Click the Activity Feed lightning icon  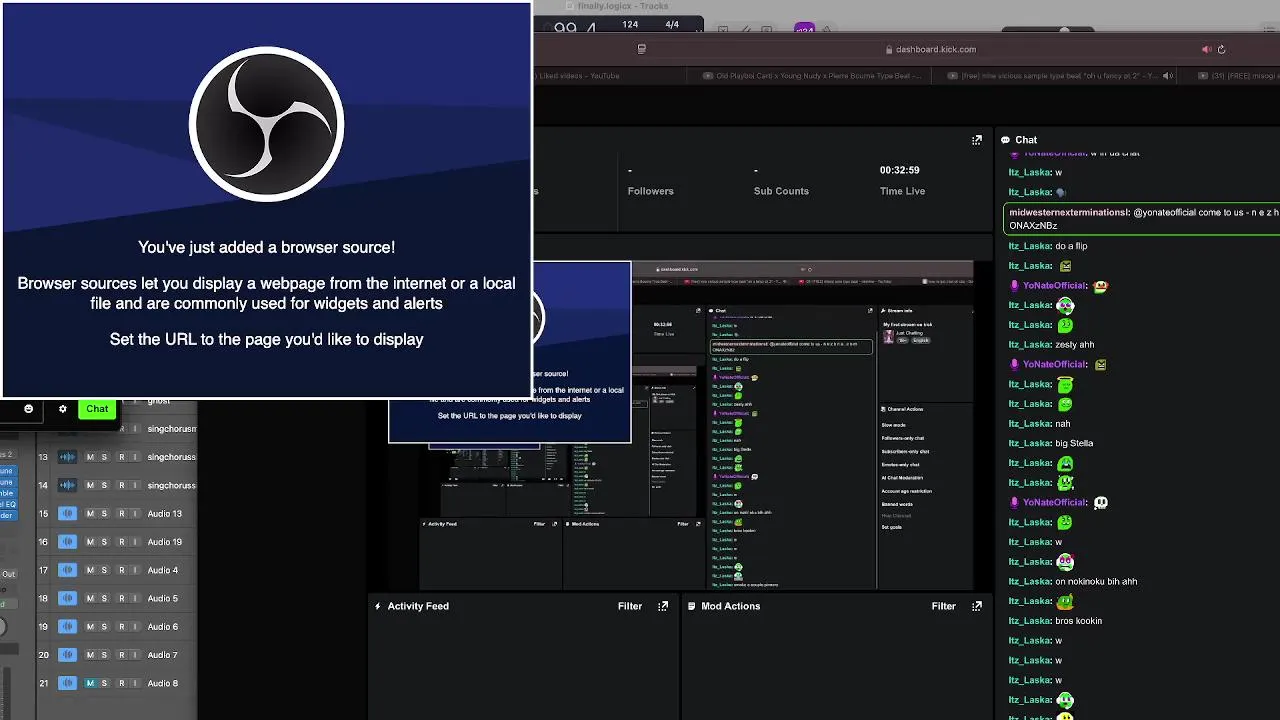378,606
